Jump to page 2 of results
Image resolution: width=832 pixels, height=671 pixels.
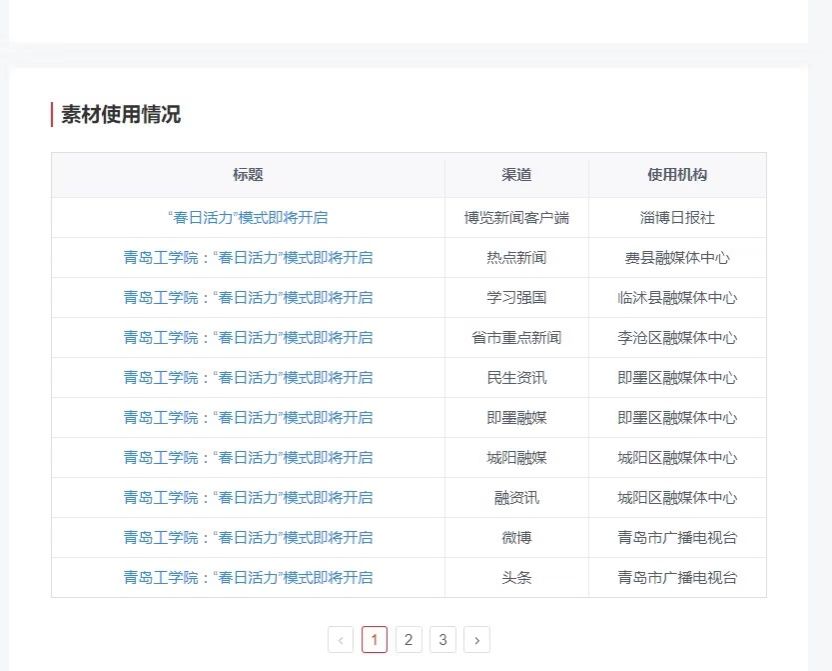coord(408,640)
